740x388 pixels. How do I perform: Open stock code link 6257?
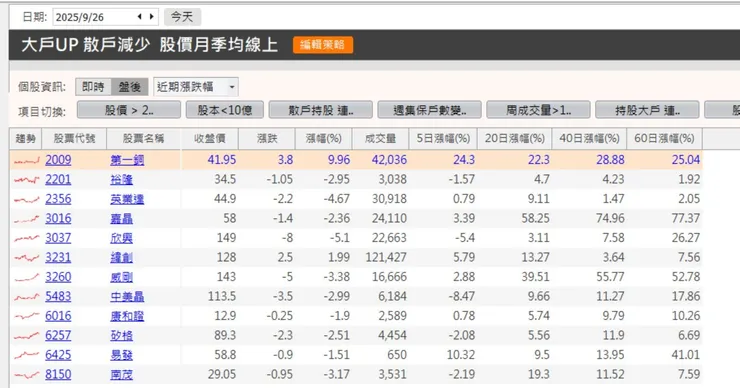coord(58,335)
